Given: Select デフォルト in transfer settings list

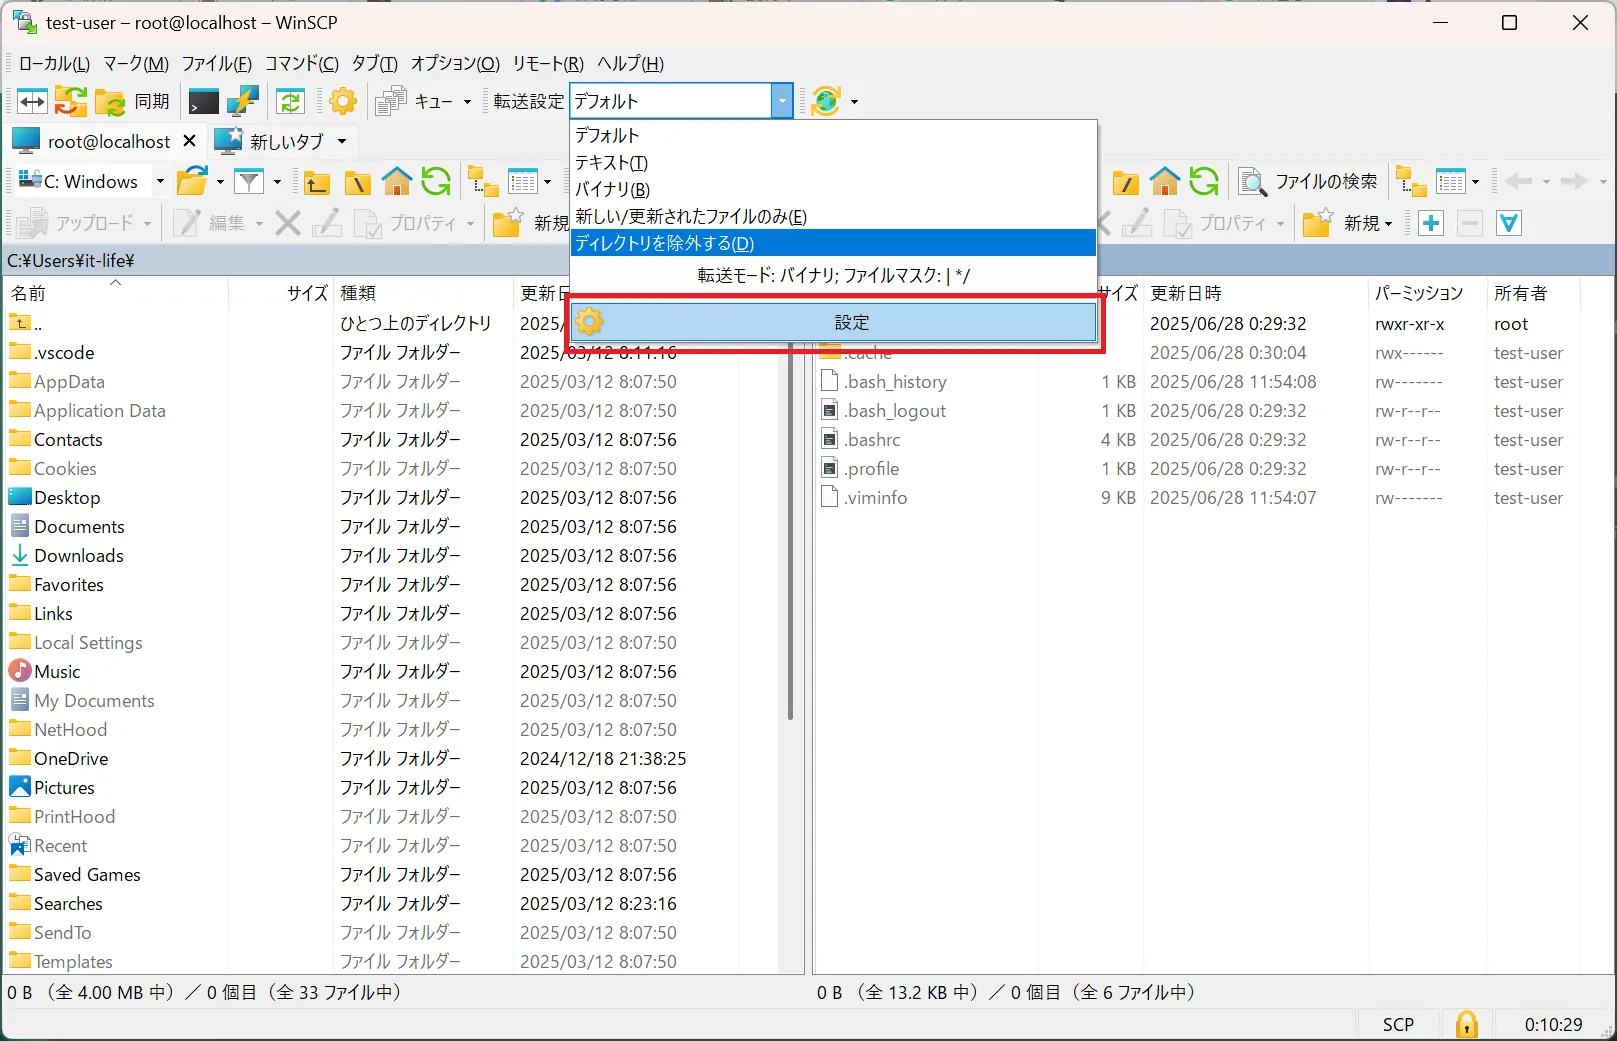Looking at the screenshot, I should click(834, 135).
